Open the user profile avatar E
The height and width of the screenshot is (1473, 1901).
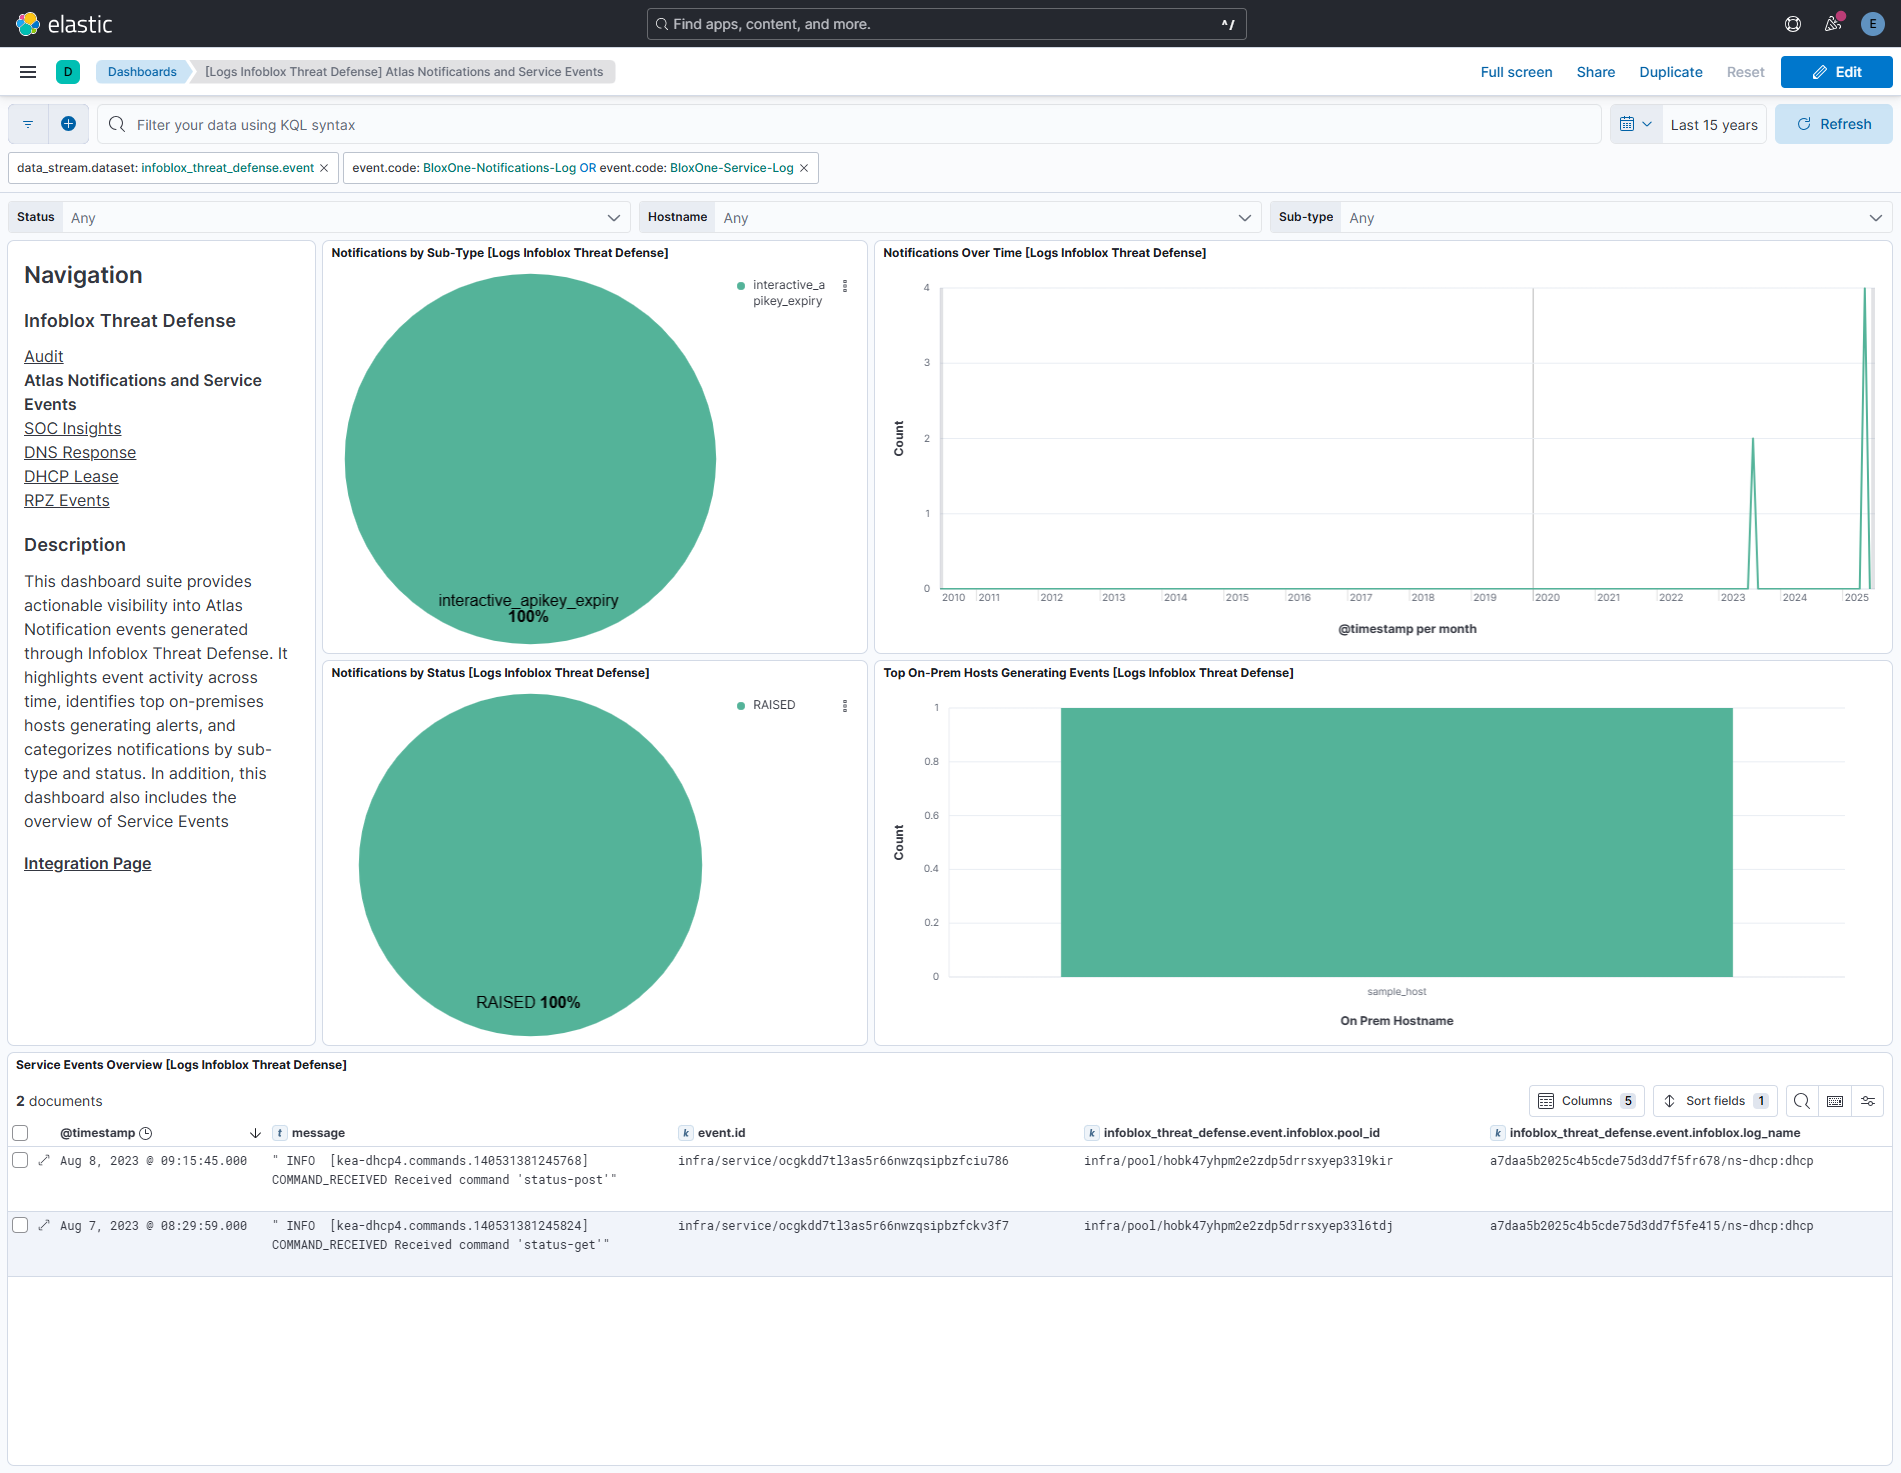pyautogui.click(x=1873, y=24)
